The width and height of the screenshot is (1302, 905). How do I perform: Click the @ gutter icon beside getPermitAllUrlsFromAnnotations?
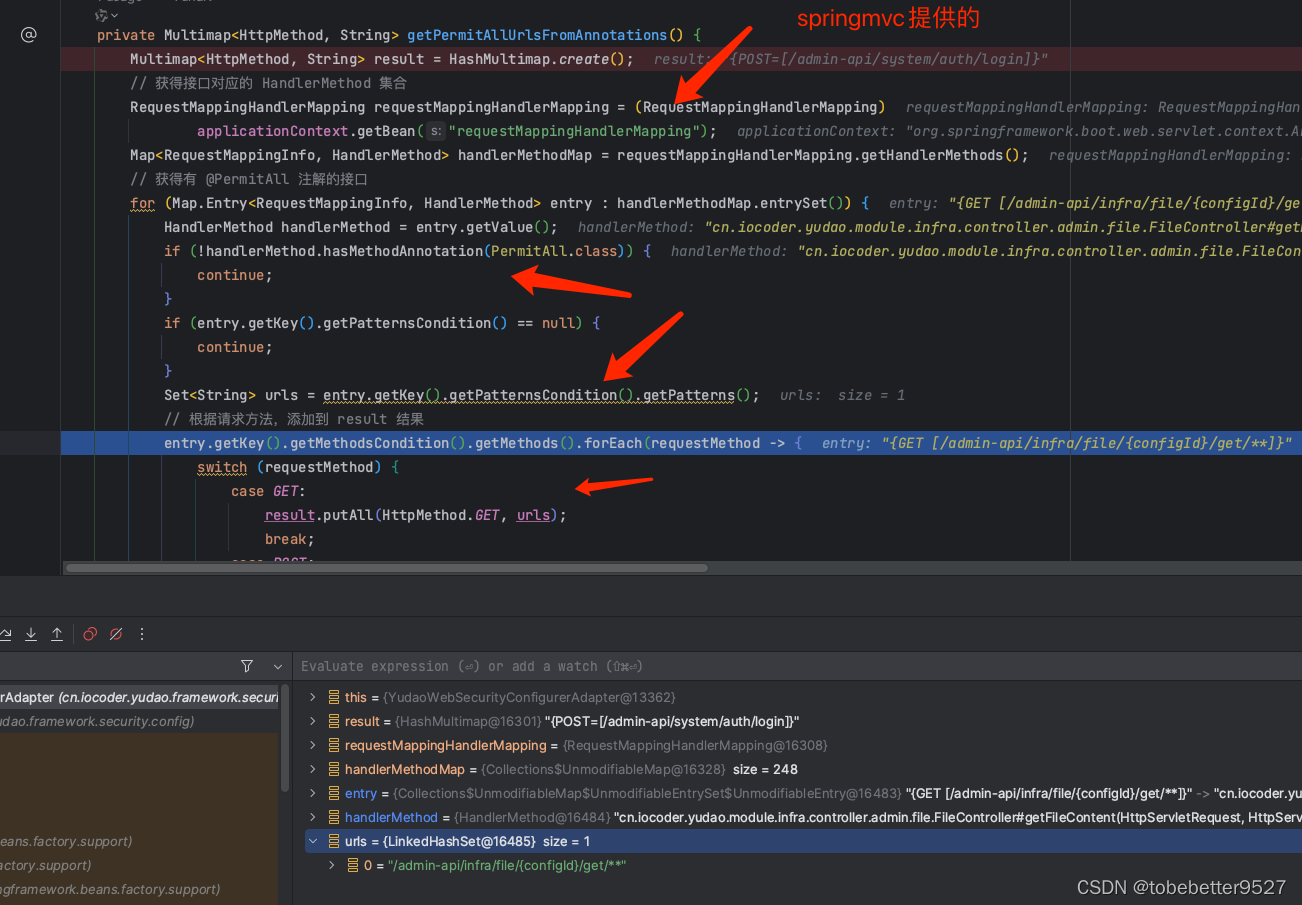(x=29, y=35)
